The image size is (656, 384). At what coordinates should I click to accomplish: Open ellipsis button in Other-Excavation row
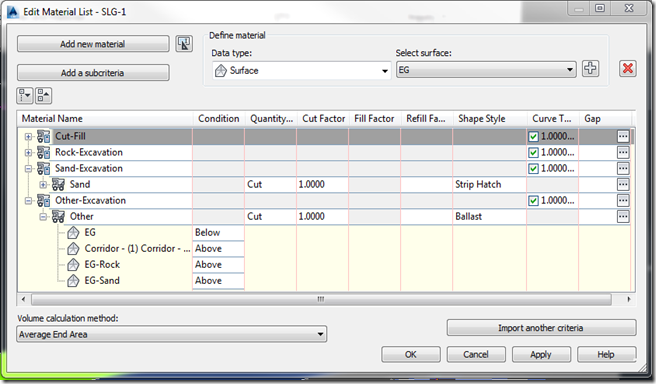[623, 200]
